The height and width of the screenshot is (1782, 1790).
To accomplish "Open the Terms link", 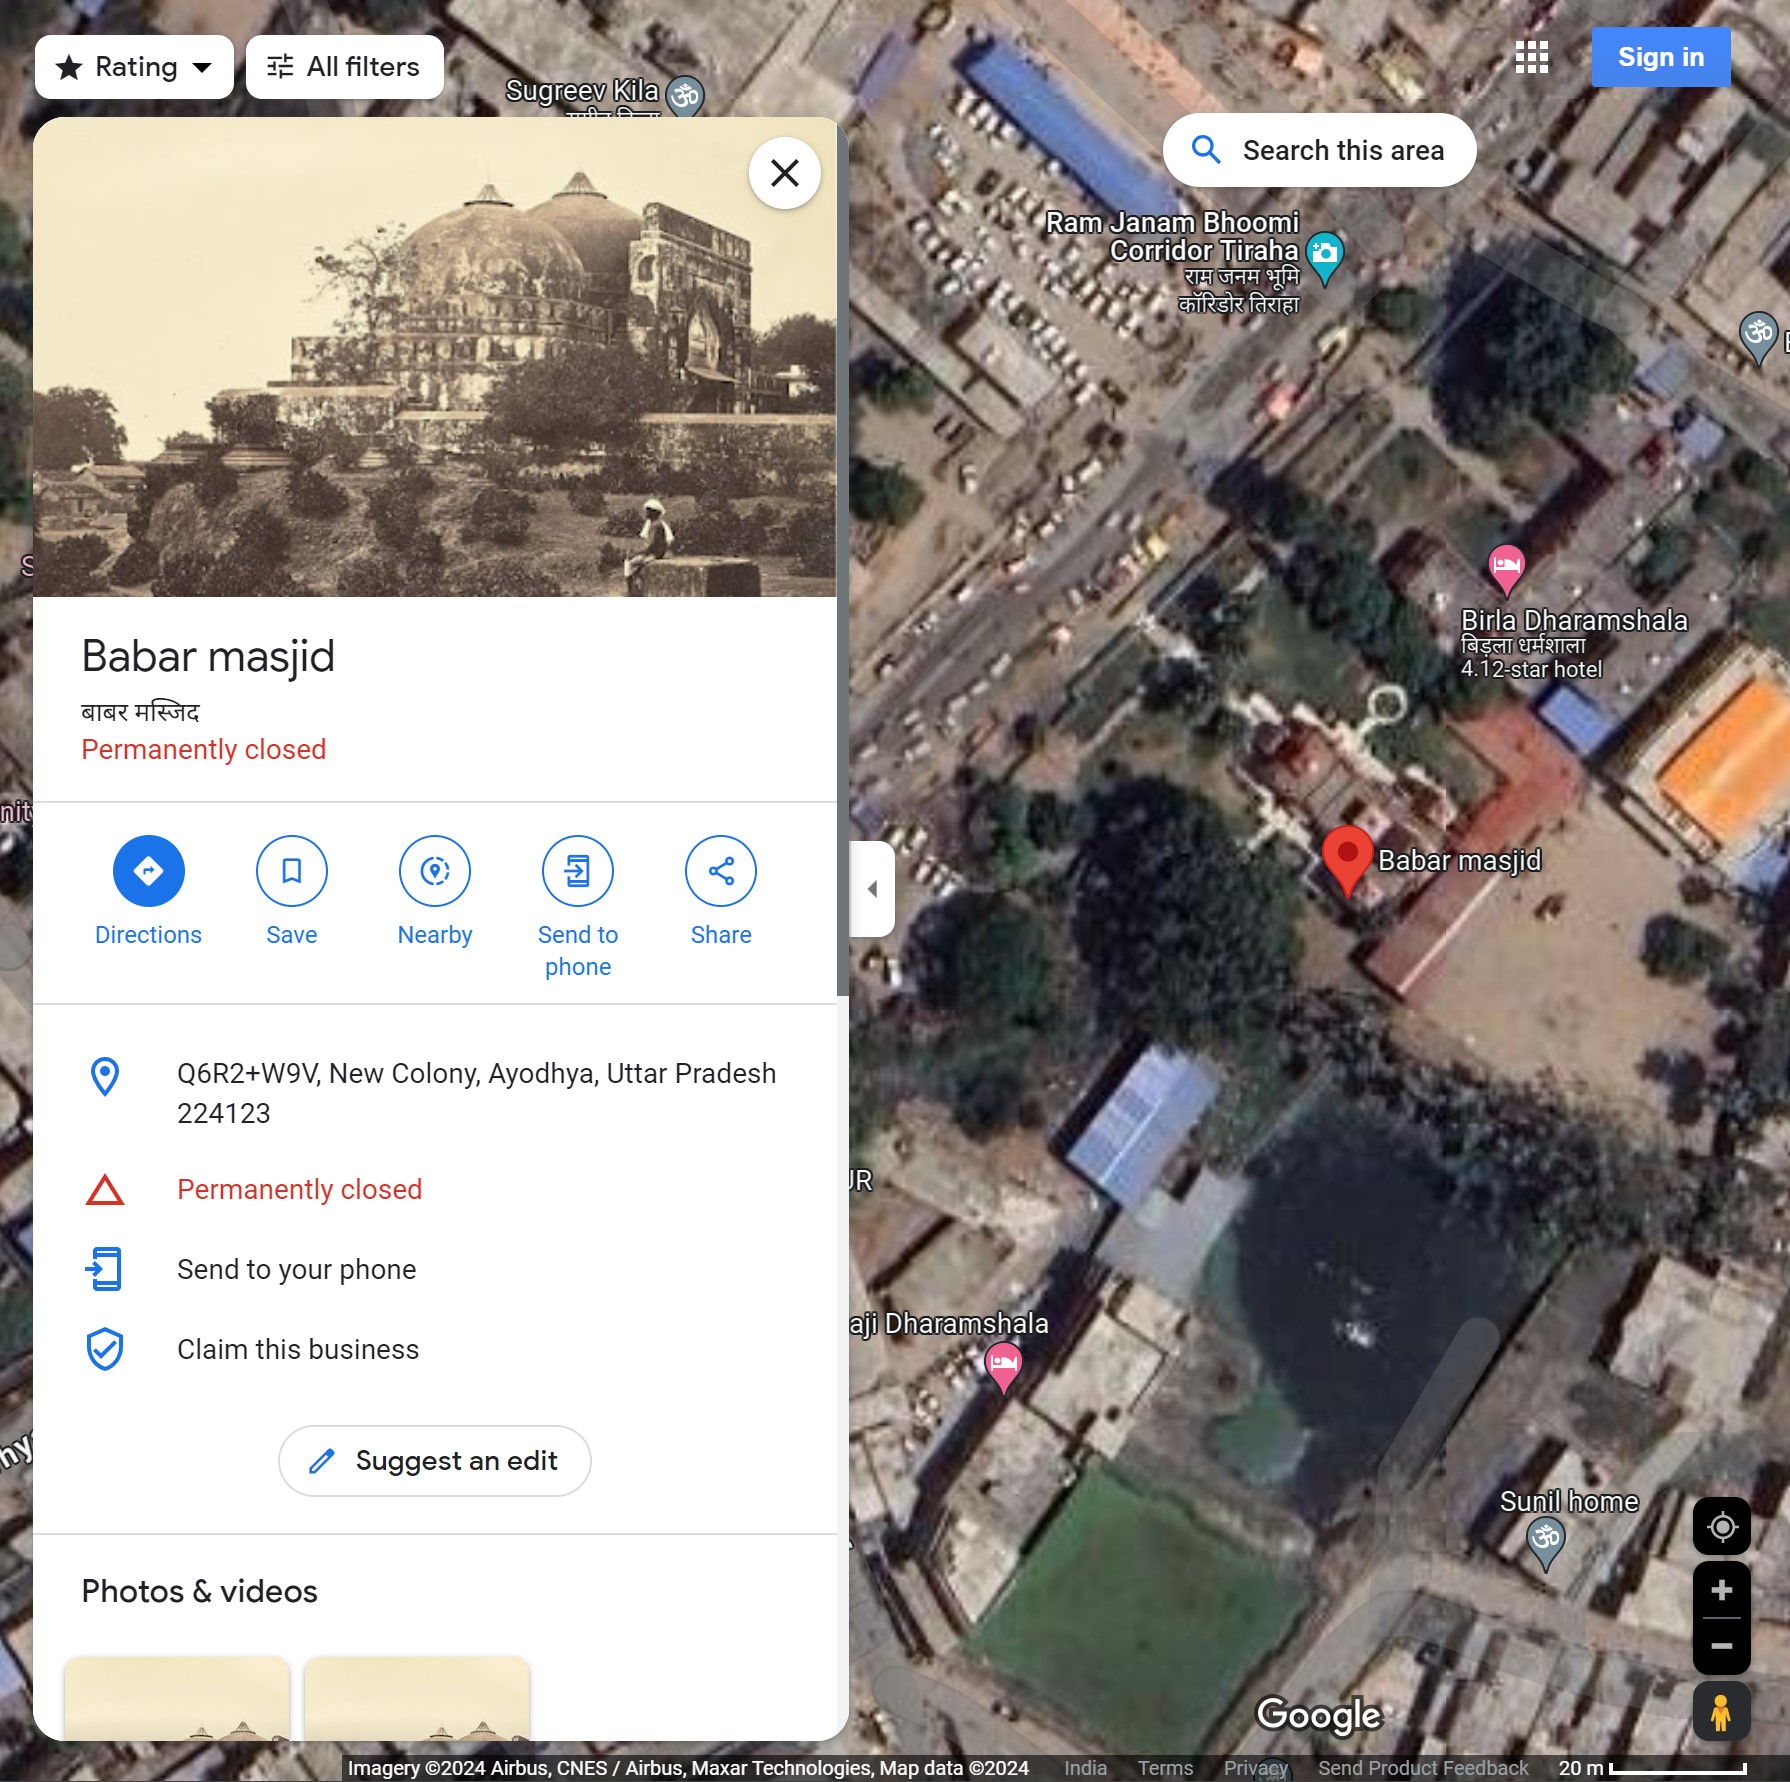I will point(1165,1768).
